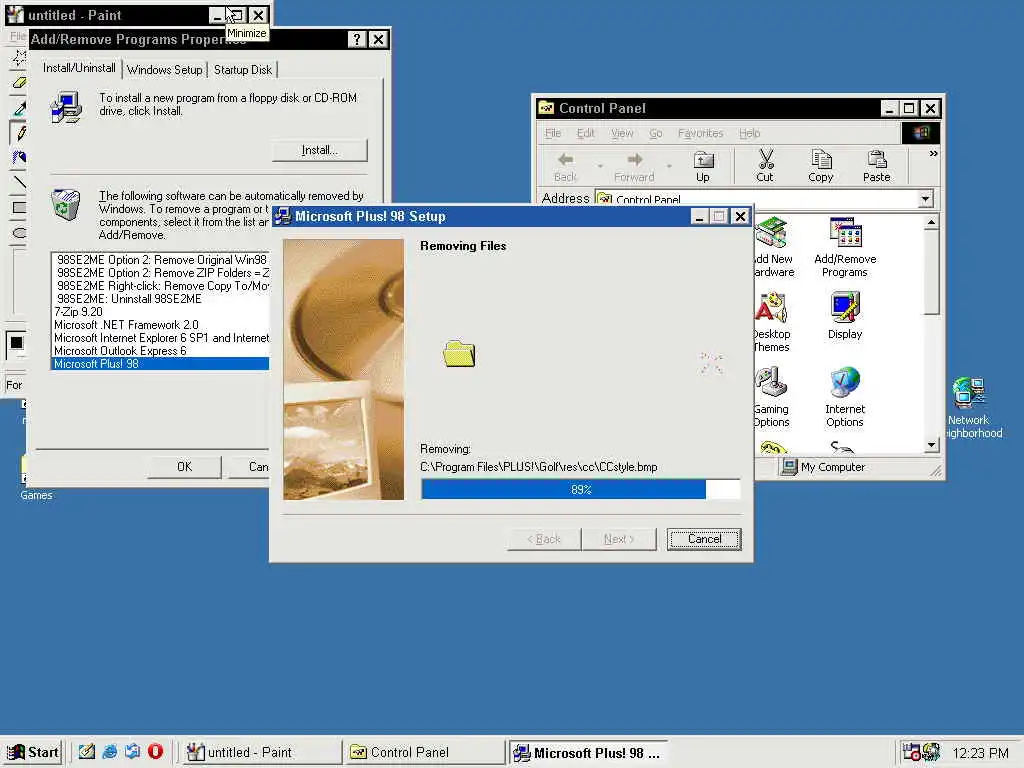Open the Favorites menu in Control Panel

click(x=701, y=133)
